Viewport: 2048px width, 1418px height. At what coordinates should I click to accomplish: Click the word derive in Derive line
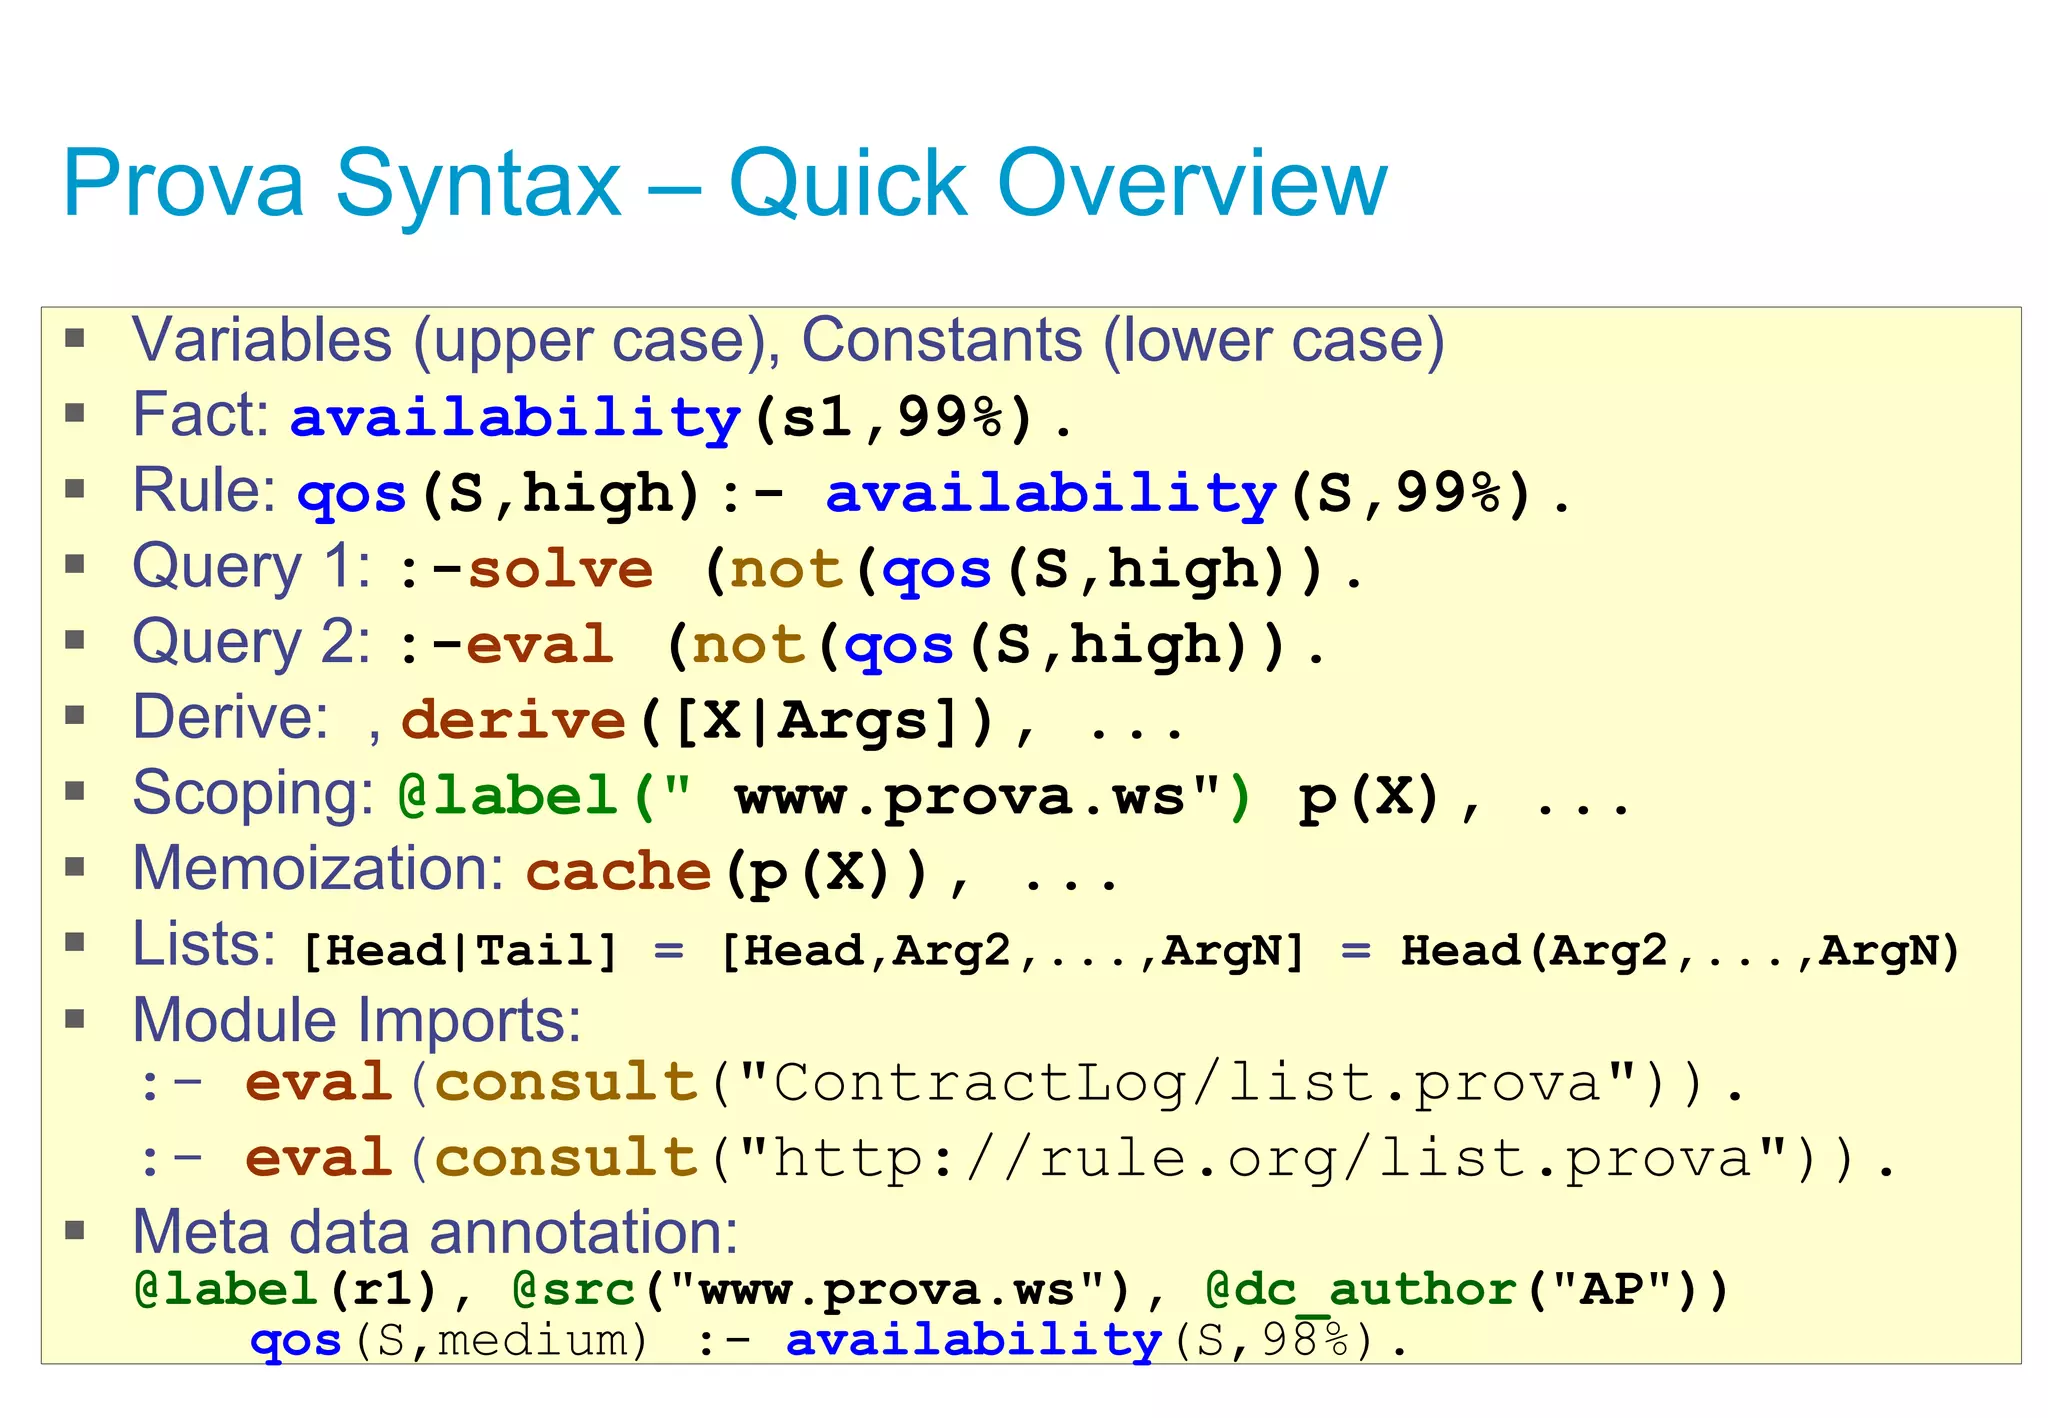tap(513, 721)
